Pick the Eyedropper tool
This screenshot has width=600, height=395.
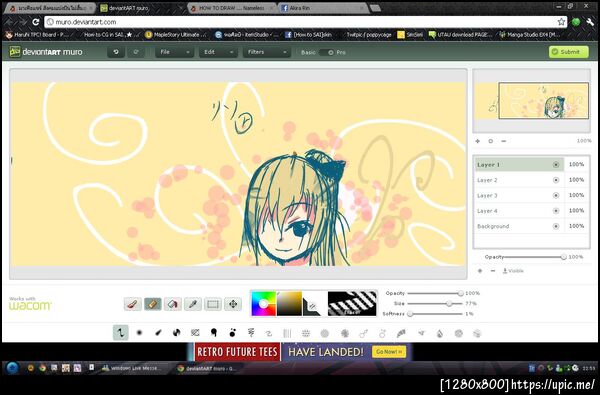point(193,304)
